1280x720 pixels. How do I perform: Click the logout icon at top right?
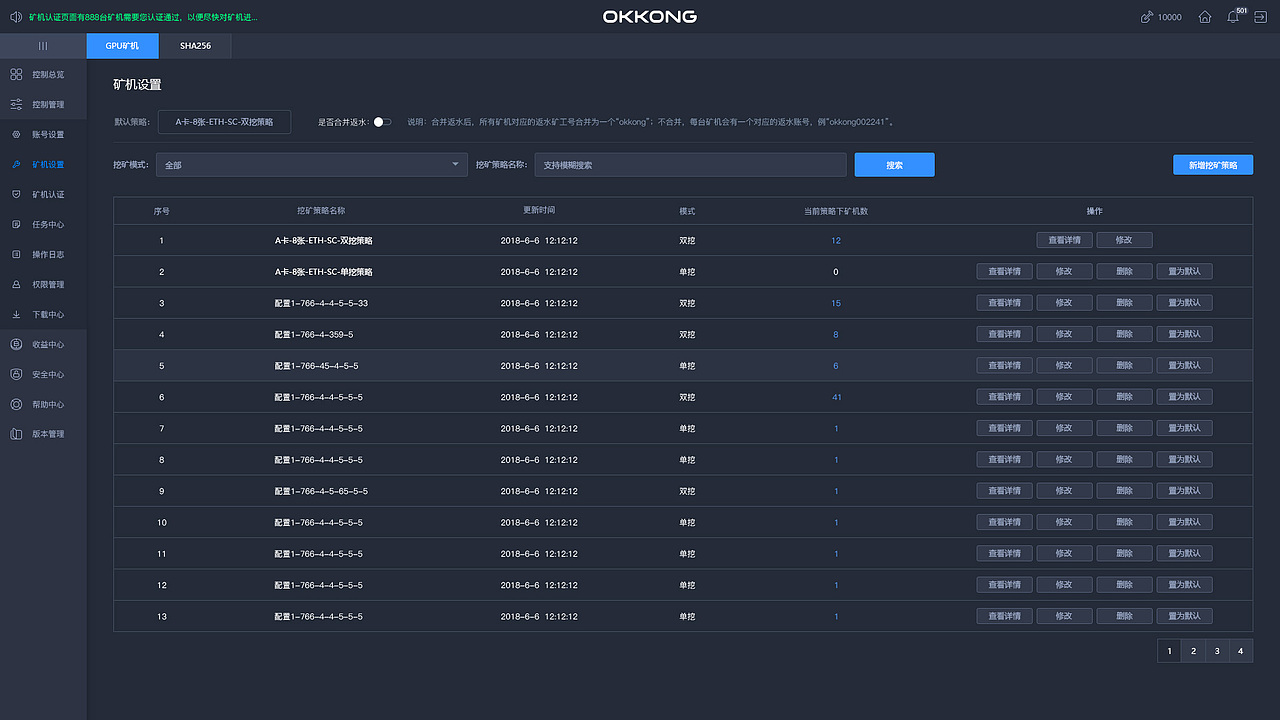[1263, 17]
